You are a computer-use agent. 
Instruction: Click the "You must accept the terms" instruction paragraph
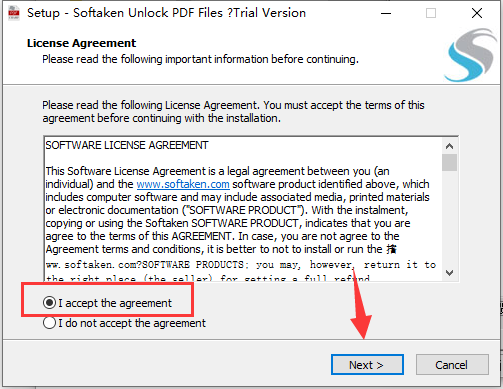coord(233,111)
